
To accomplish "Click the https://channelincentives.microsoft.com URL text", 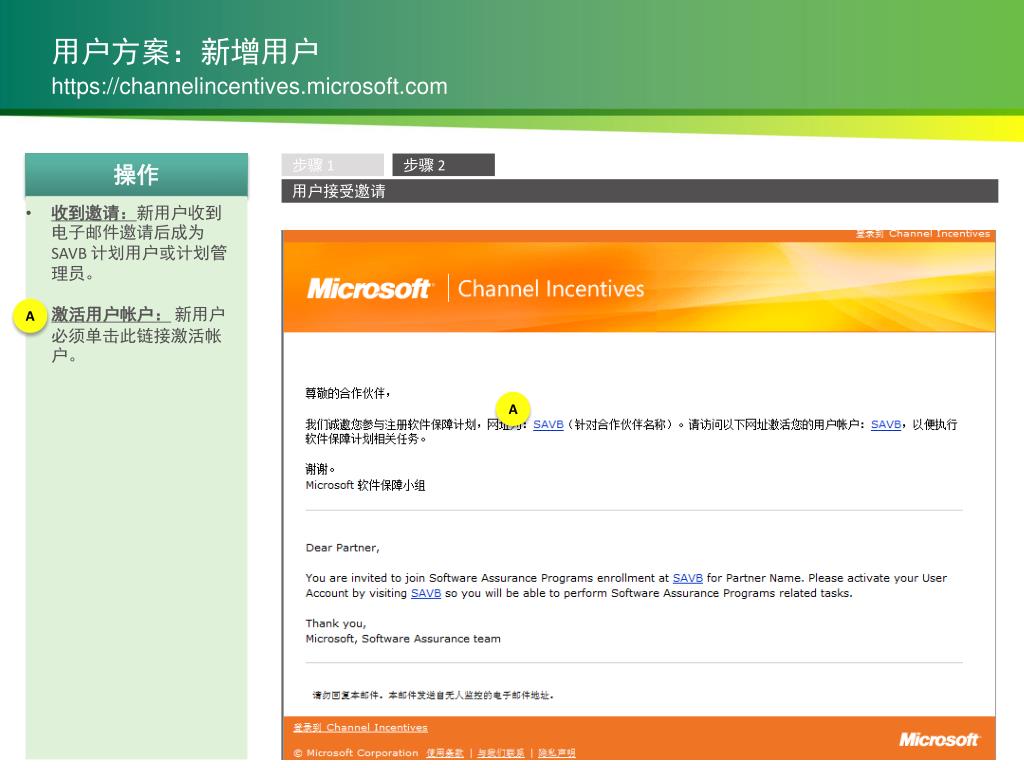I will click(x=249, y=86).
